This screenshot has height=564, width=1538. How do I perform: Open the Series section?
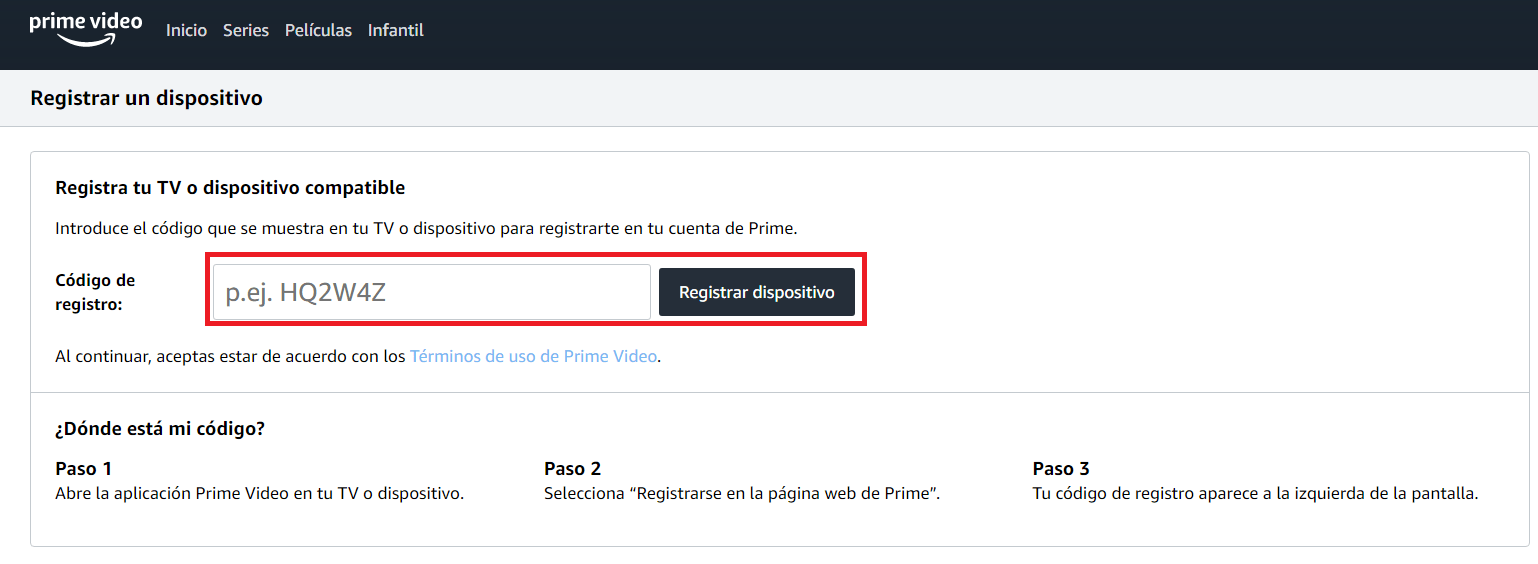pos(246,30)
